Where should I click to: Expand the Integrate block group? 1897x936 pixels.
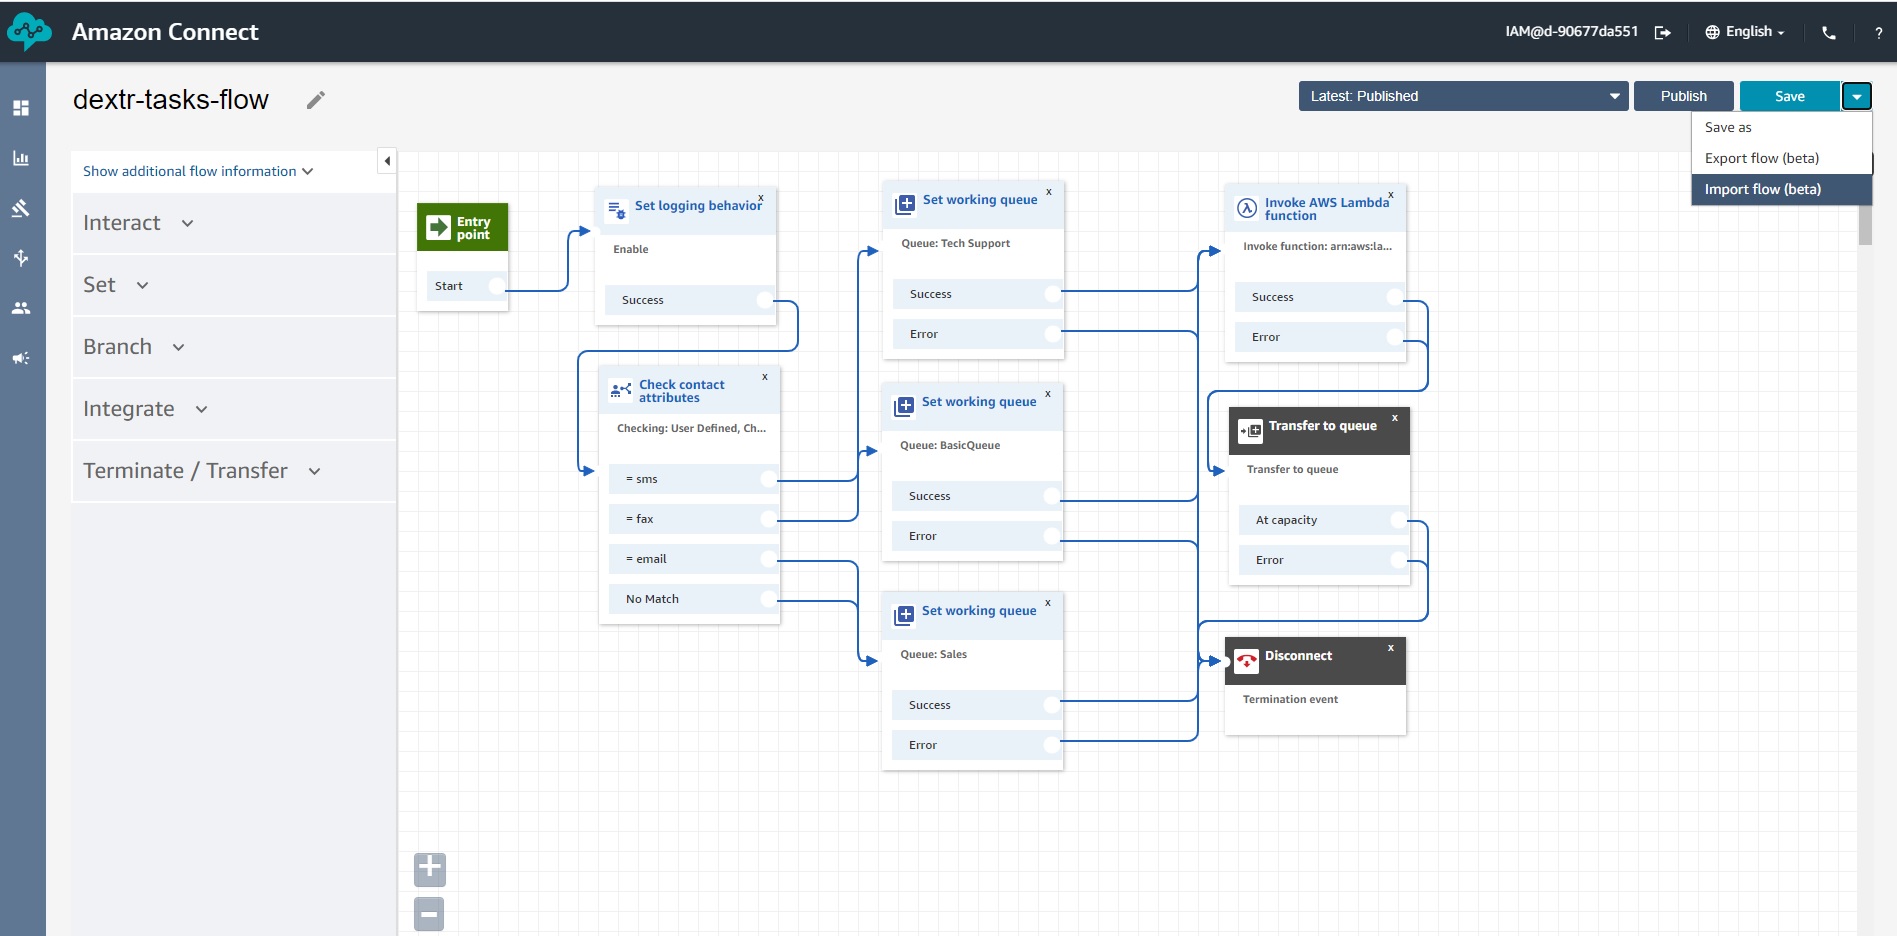234,409
